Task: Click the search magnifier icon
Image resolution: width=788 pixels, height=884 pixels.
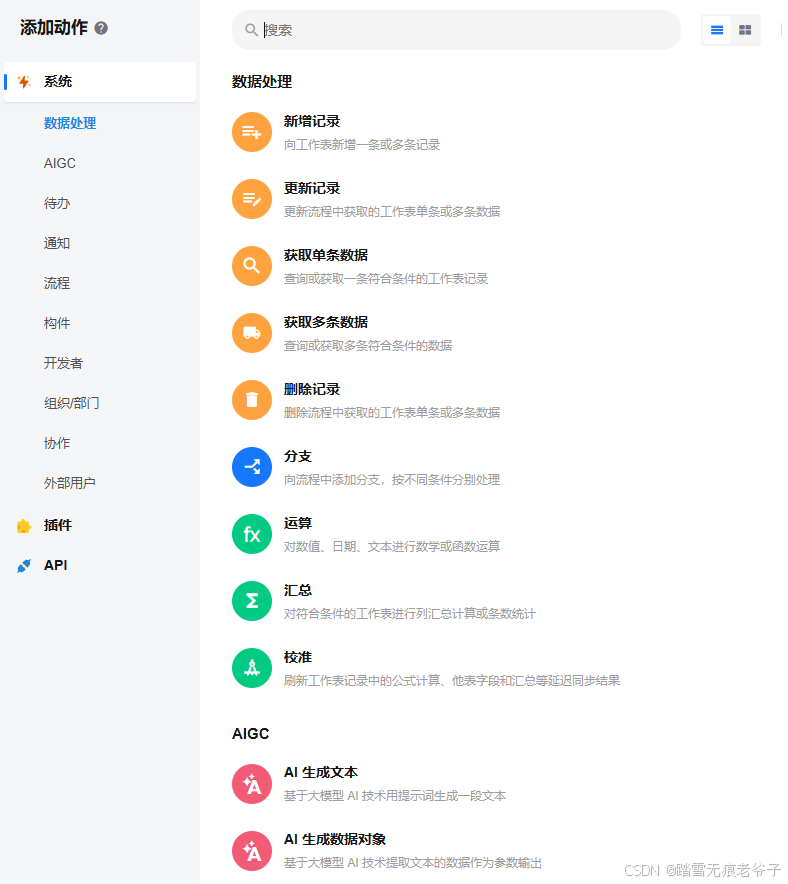Action: [251, 30]
